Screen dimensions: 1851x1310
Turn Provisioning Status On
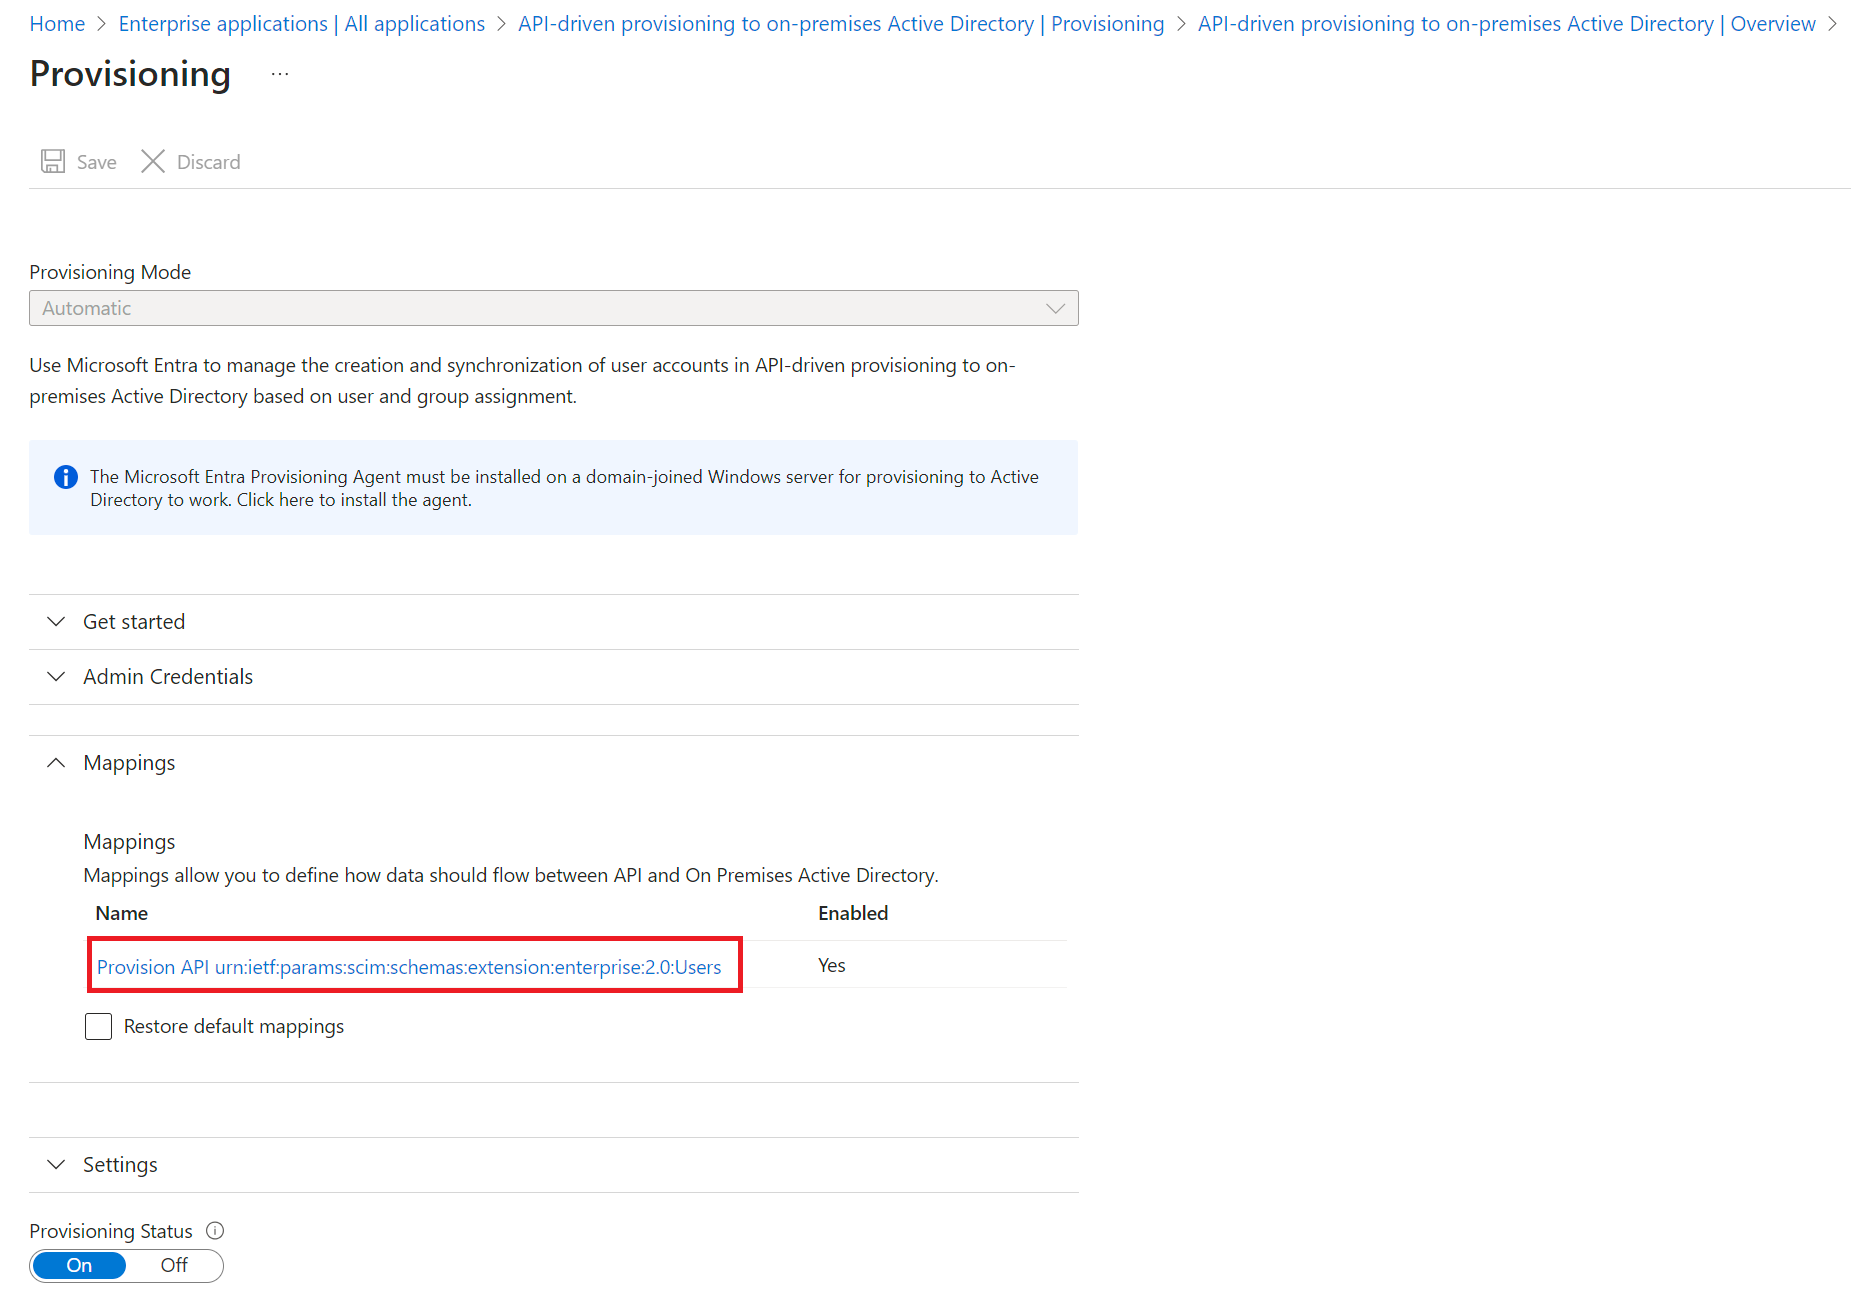pos(79,1266)
